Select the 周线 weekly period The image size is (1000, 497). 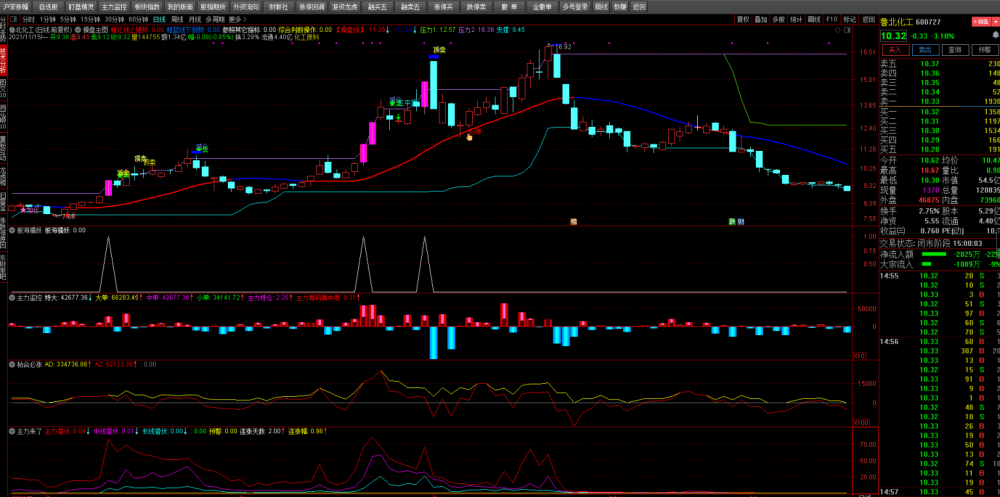pos(177,19)
